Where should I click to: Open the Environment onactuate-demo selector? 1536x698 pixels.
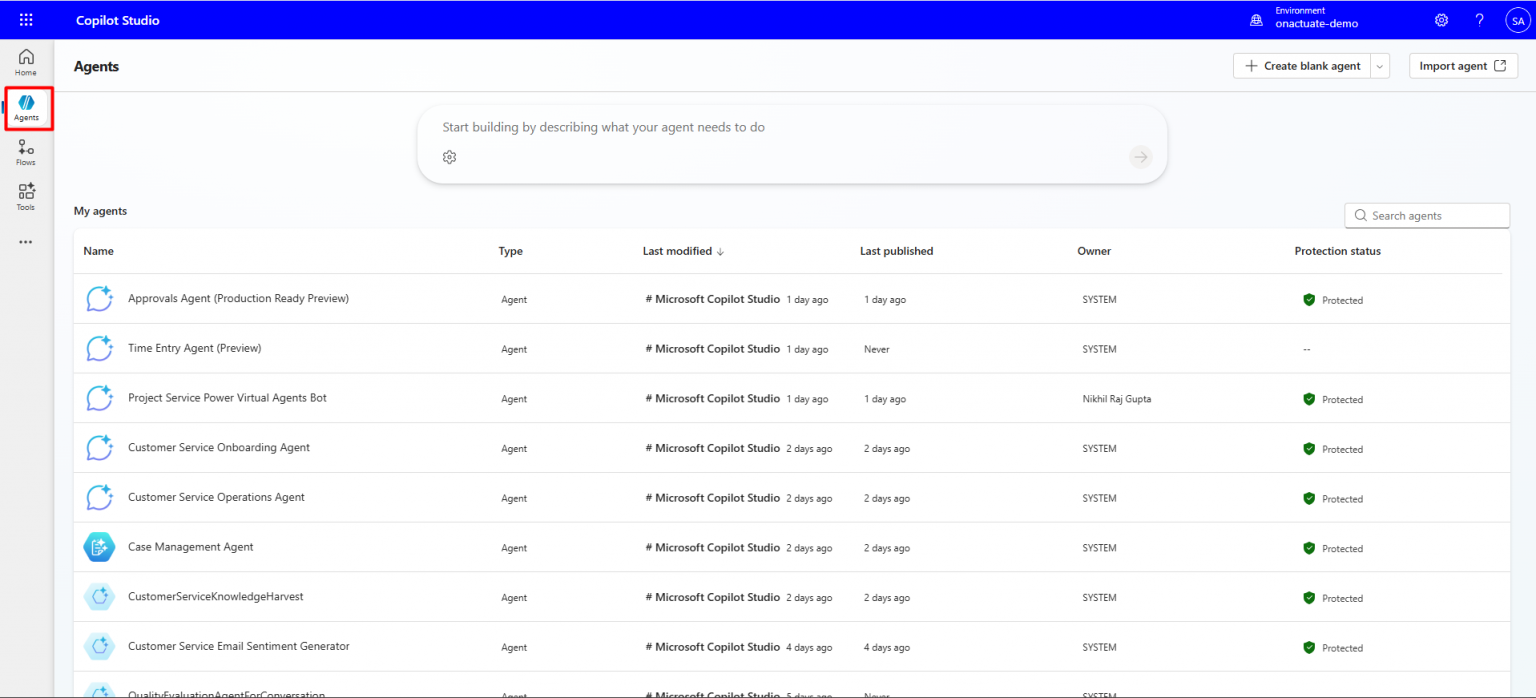[1304, 20]
